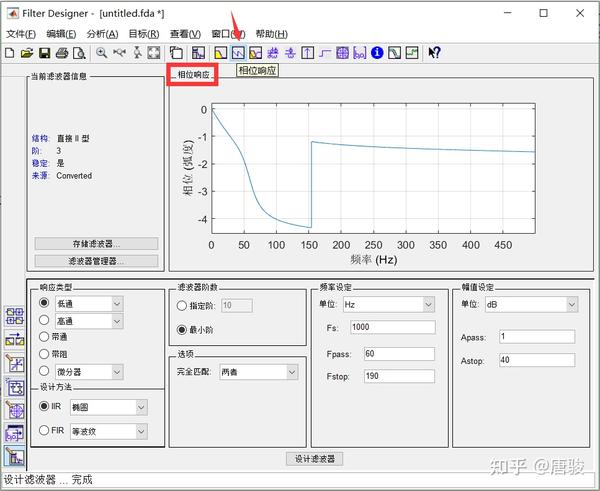600x491 pixels.
Task: Open the 目标(R) menu
Action: (144, 34)
